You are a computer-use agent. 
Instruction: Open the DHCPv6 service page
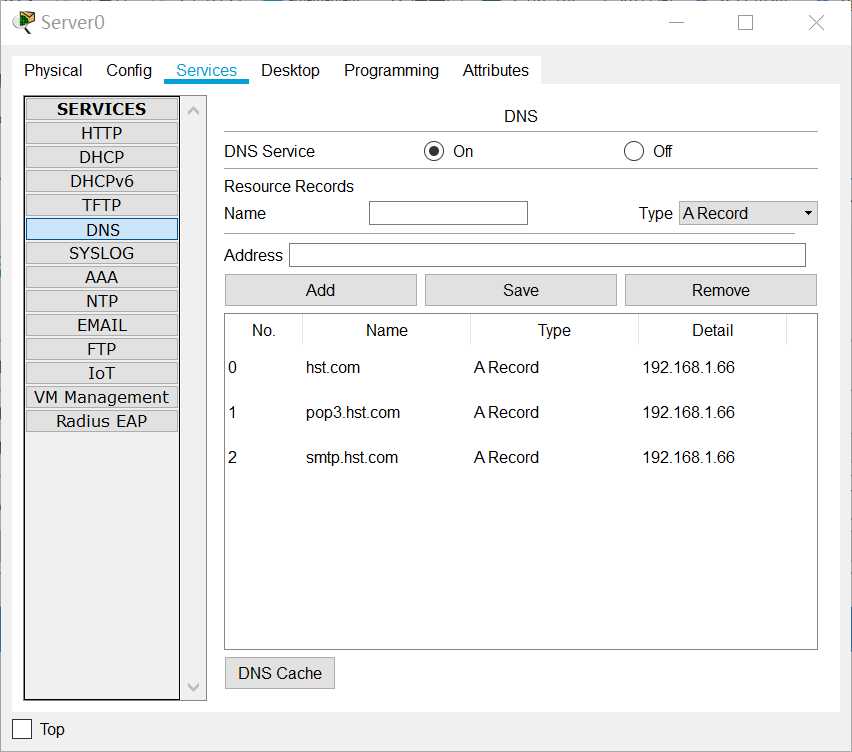coord(102,181)
